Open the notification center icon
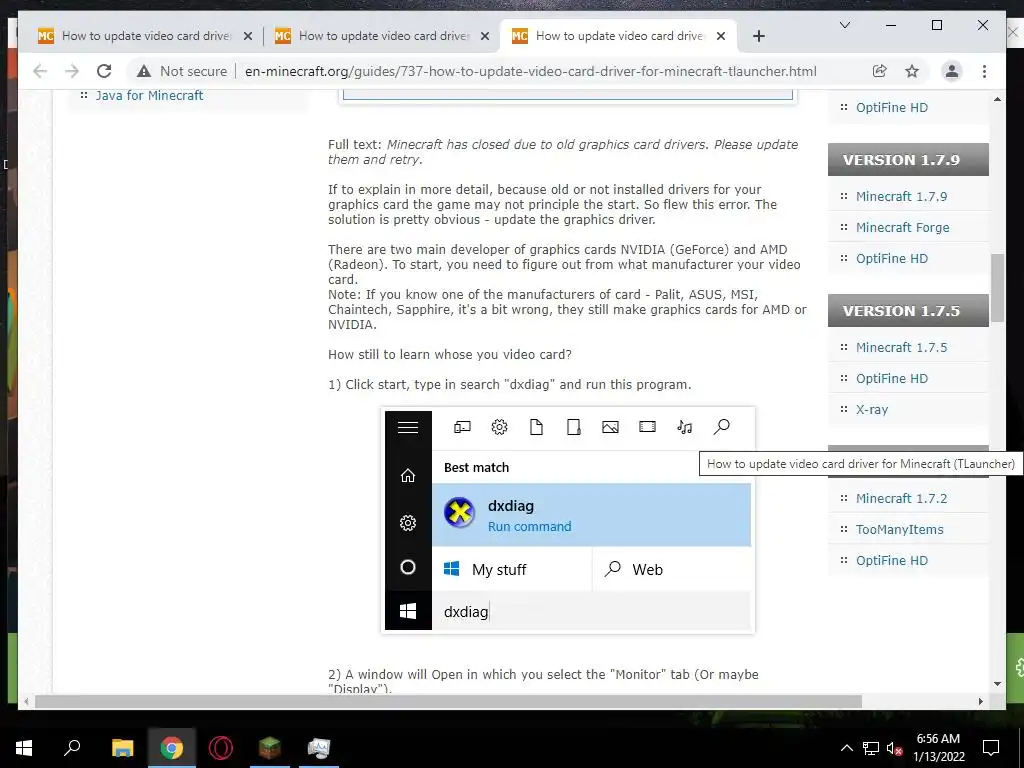Screen dimensions: 1024x768 (991, 748)
